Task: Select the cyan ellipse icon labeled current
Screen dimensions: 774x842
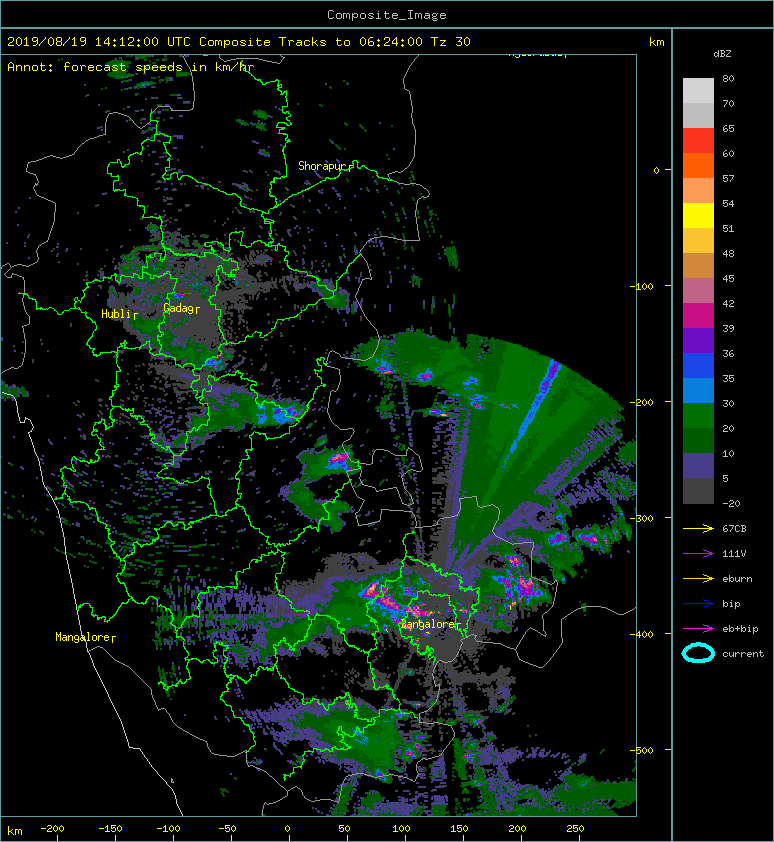Action: click(698, 654)
